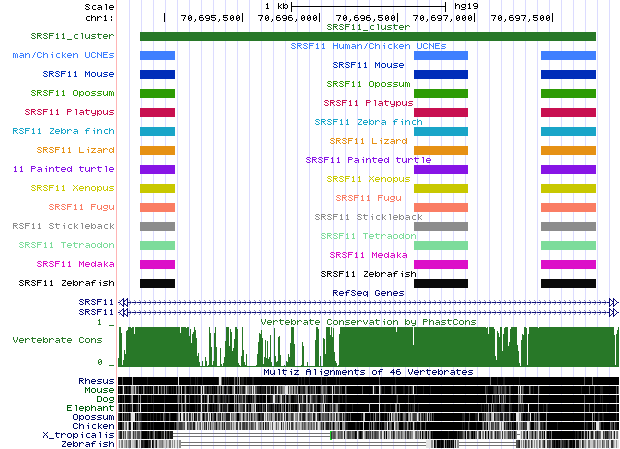
Task: Select the Rhesus alignment row label
Action: click(x=94, y=381)
